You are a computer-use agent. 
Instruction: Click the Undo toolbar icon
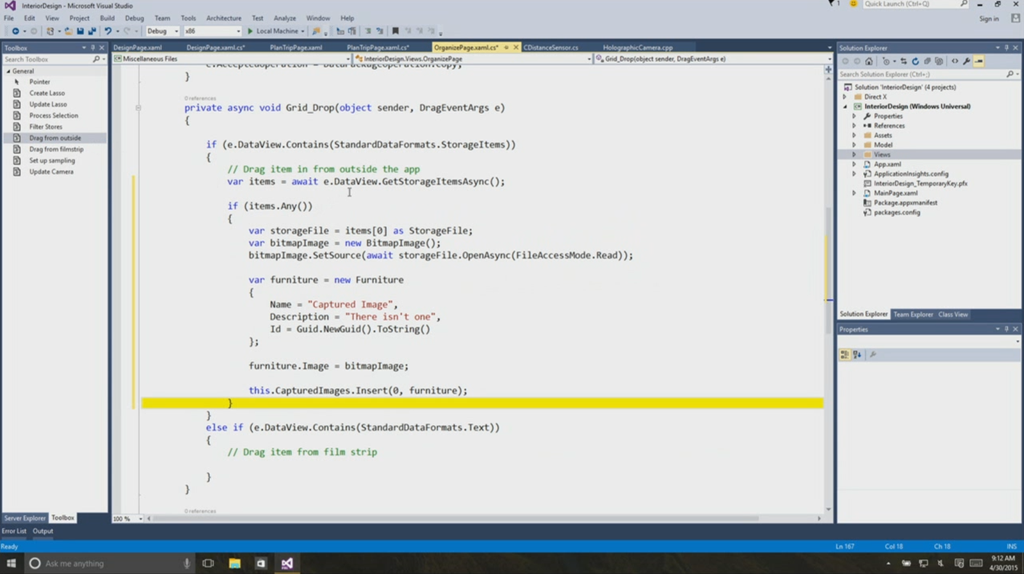108,31
